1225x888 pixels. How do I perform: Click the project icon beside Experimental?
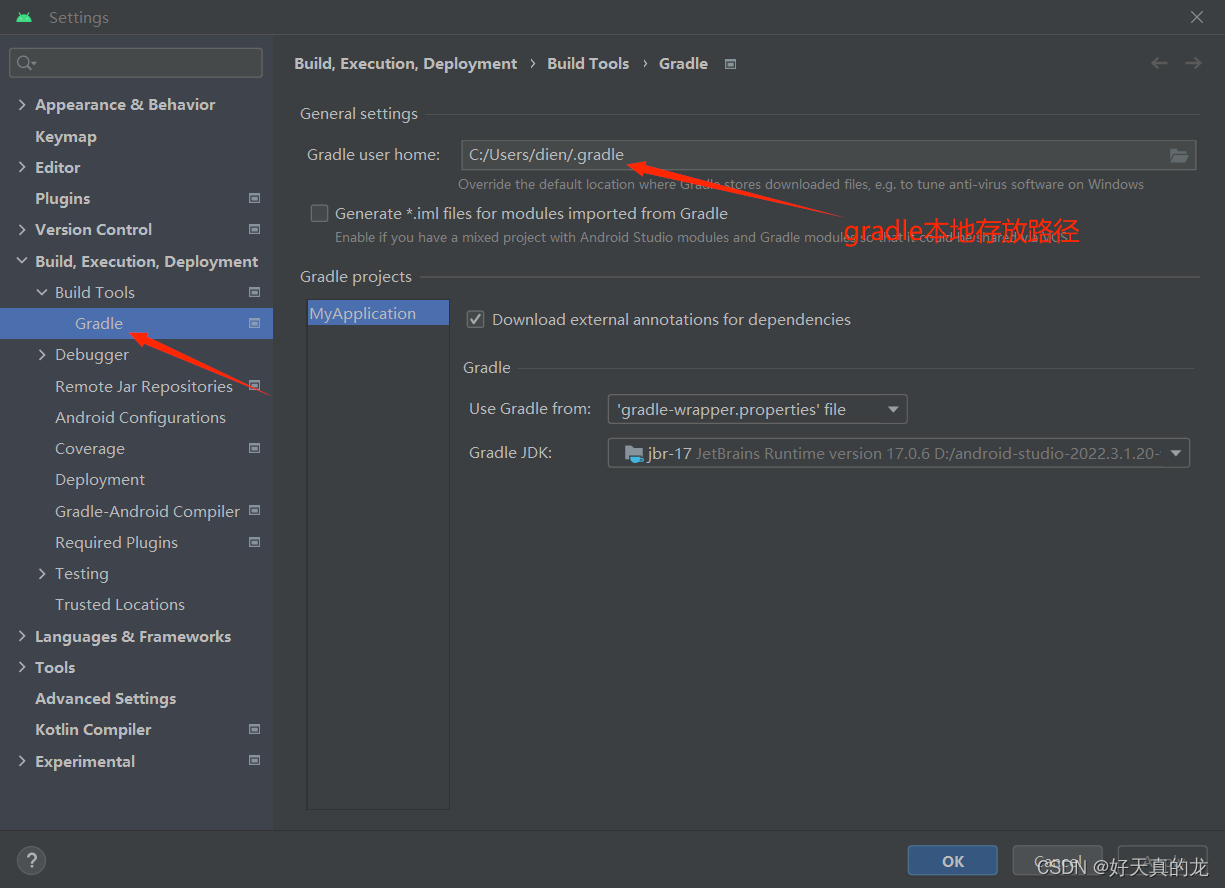point(254,761)
